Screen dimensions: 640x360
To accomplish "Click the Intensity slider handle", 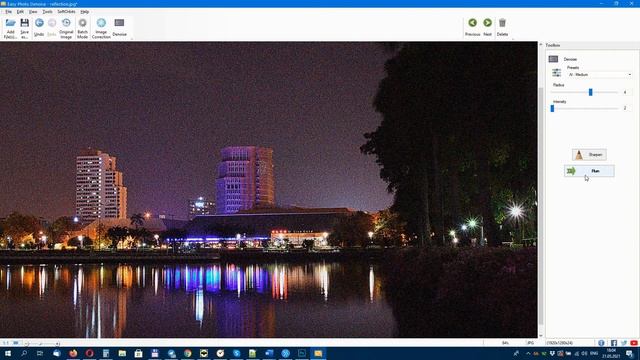I will [552, 109].
